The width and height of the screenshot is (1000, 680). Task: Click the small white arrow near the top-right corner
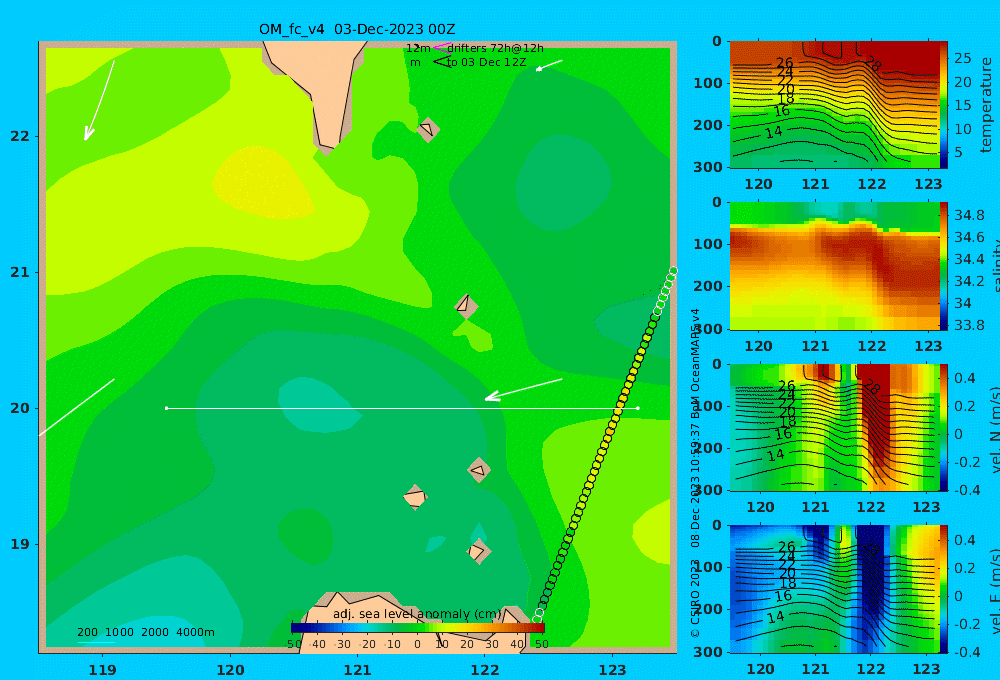(549, 66)
